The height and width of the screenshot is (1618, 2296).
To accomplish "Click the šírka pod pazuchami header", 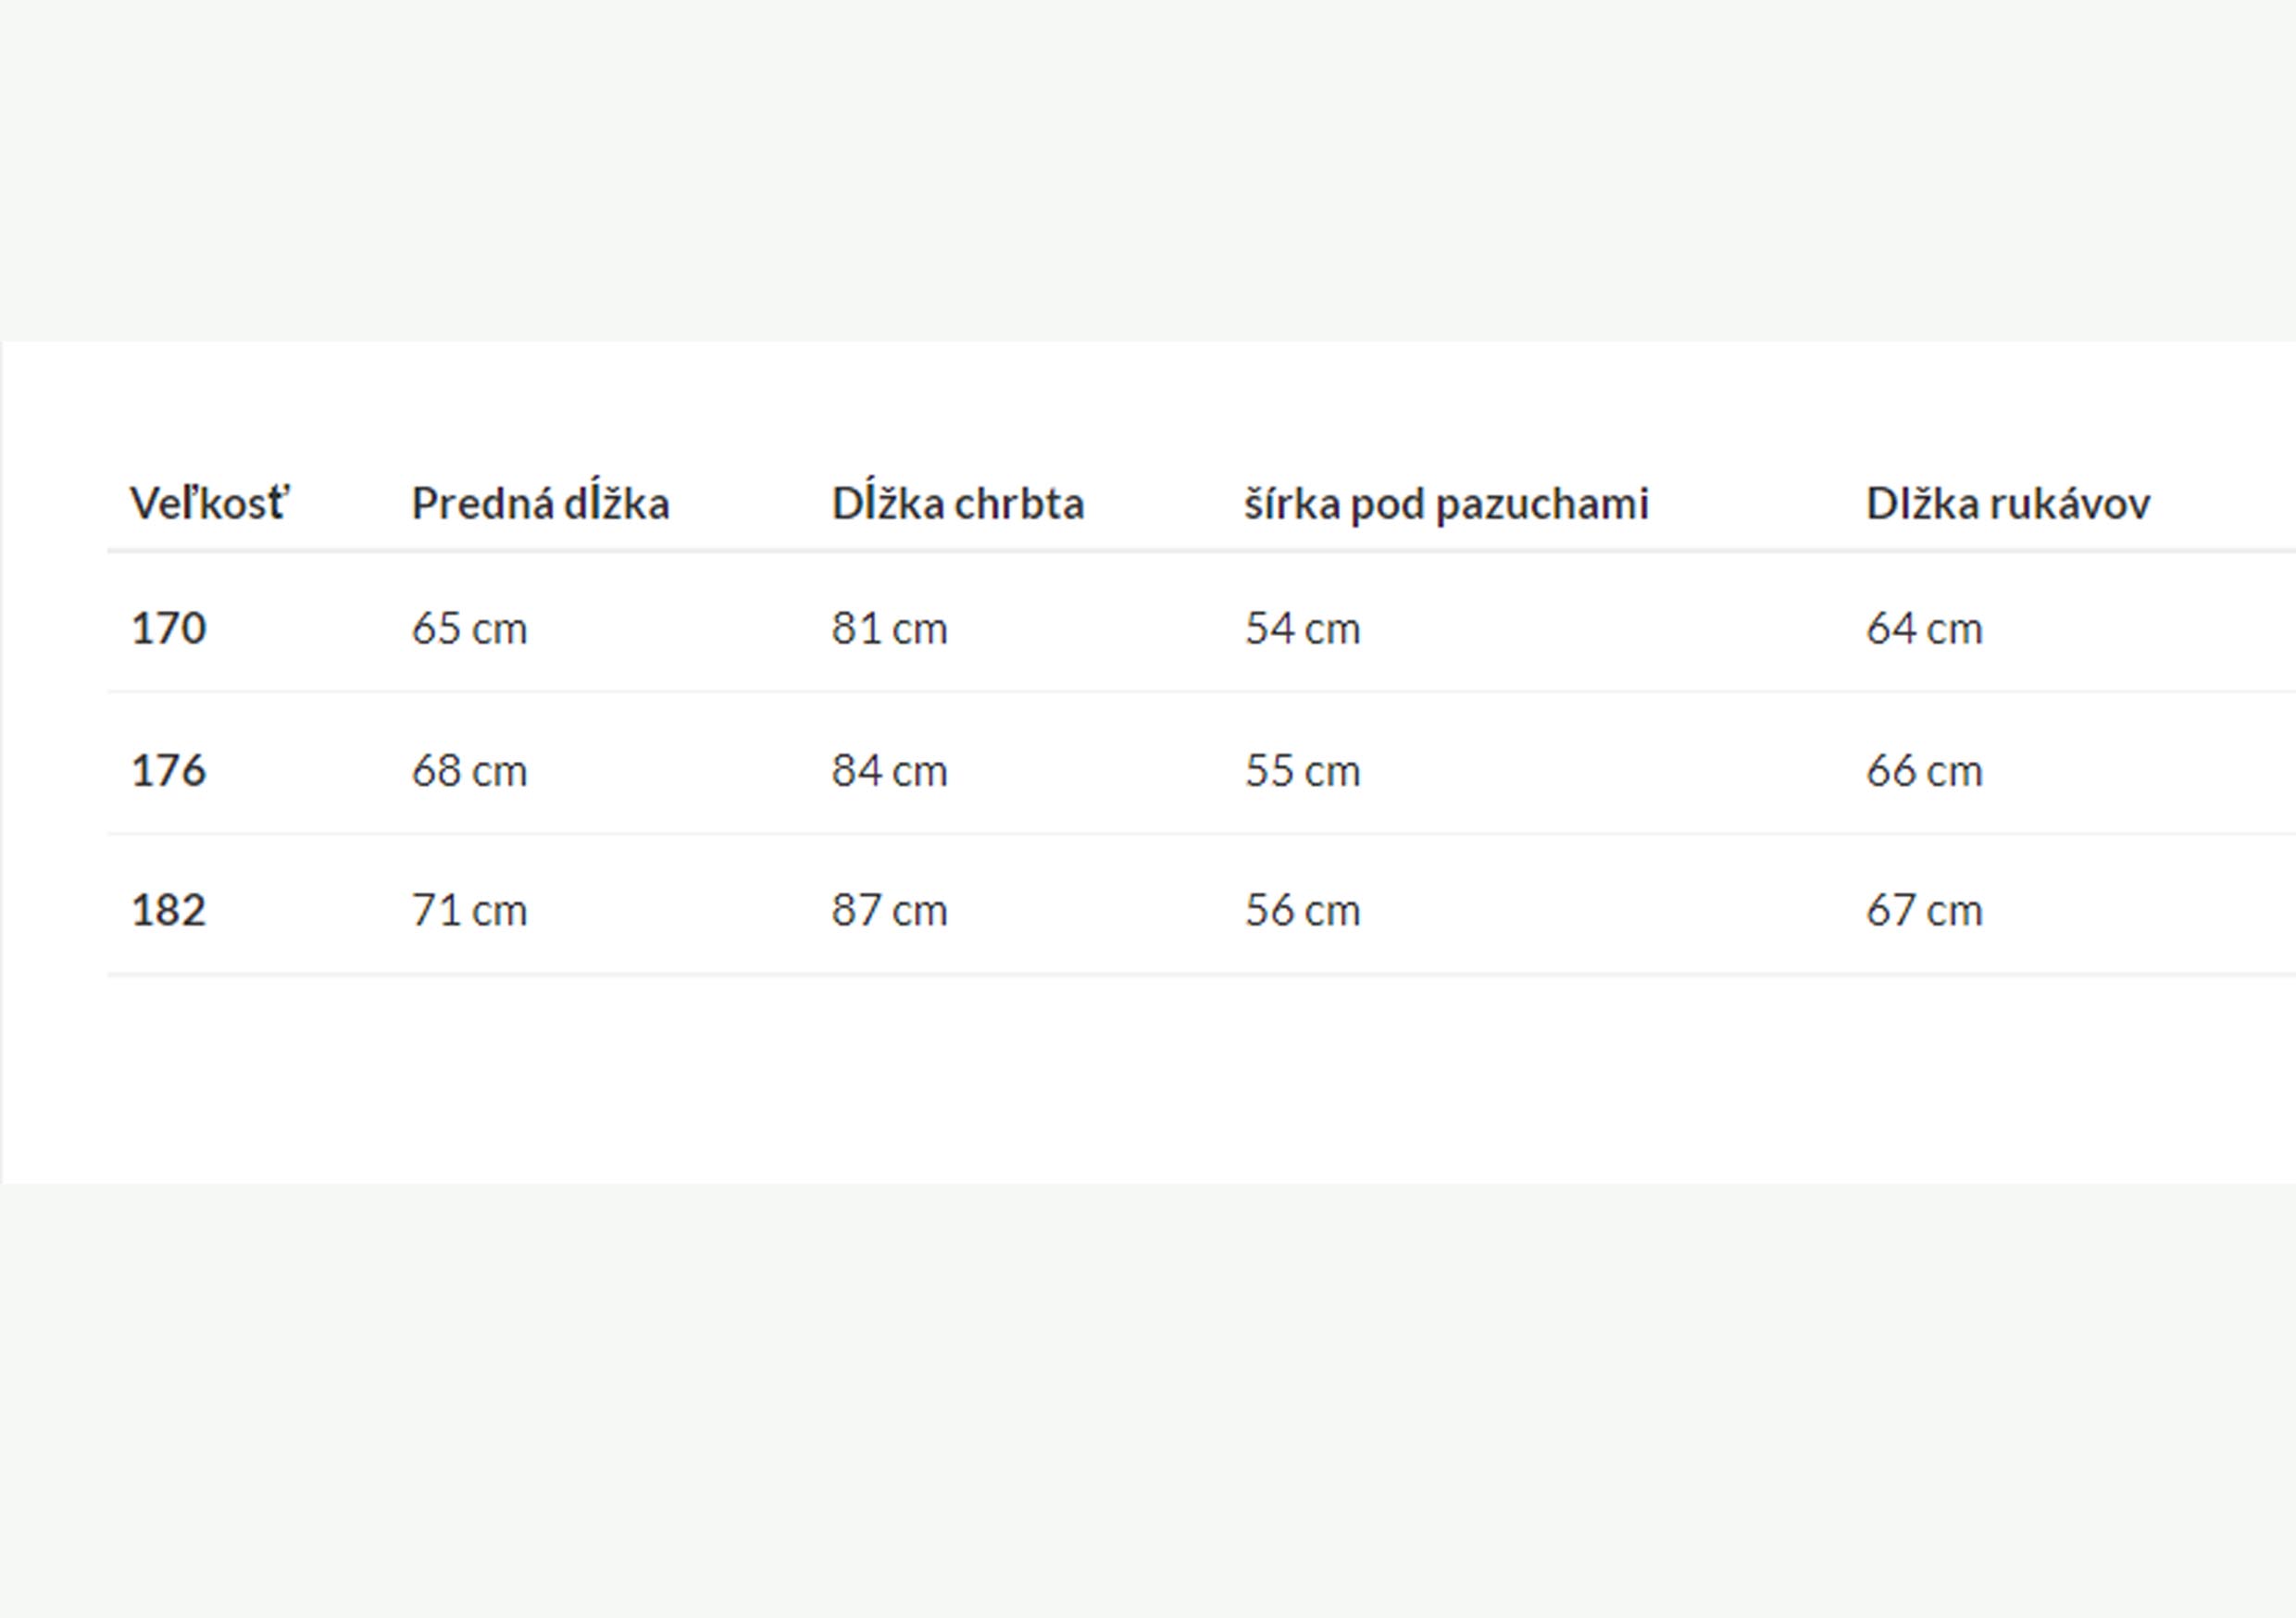I will [x=1445, y=503].
